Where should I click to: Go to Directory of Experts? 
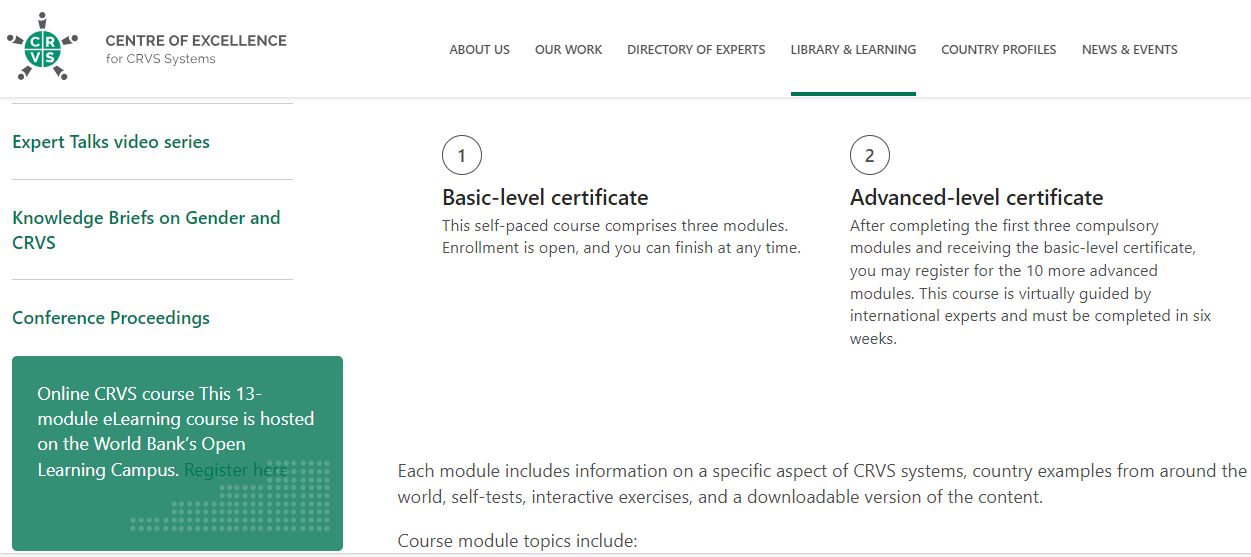696,50
